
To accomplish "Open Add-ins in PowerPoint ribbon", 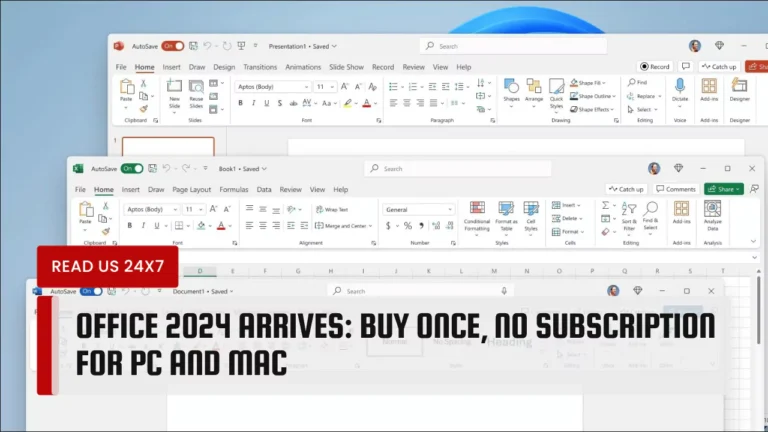I will pos(709,90).
